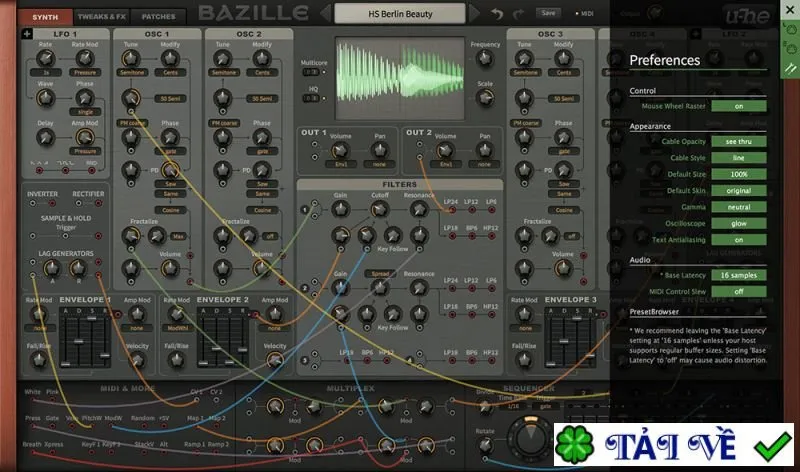Viewport: 800px width, 472px height.
Task: Click the oscilloscope Frequency knob
Action: click(x=485, y=59)
